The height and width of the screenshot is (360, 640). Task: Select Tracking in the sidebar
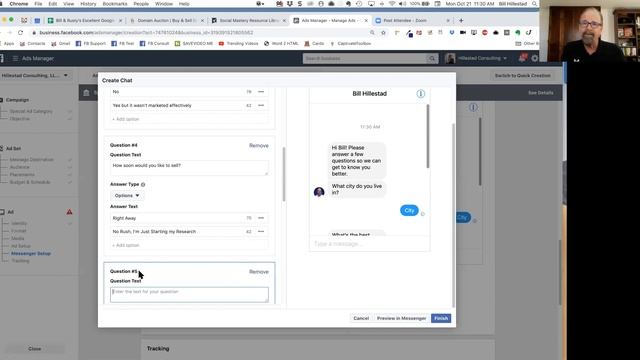point(20,261)
